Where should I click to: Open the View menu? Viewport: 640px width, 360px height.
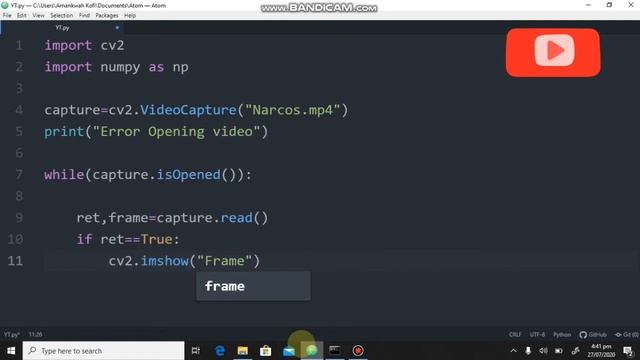pos(38,16)
